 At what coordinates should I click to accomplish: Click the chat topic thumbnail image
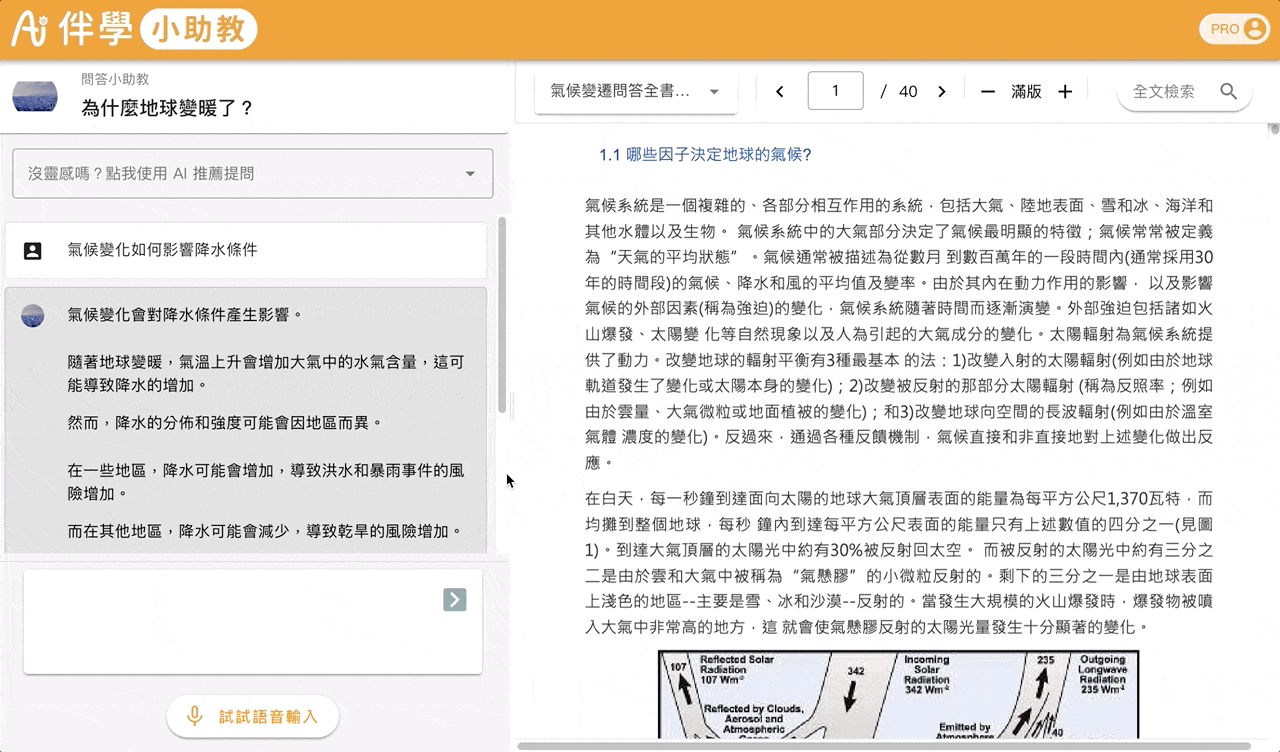point(35,96)
